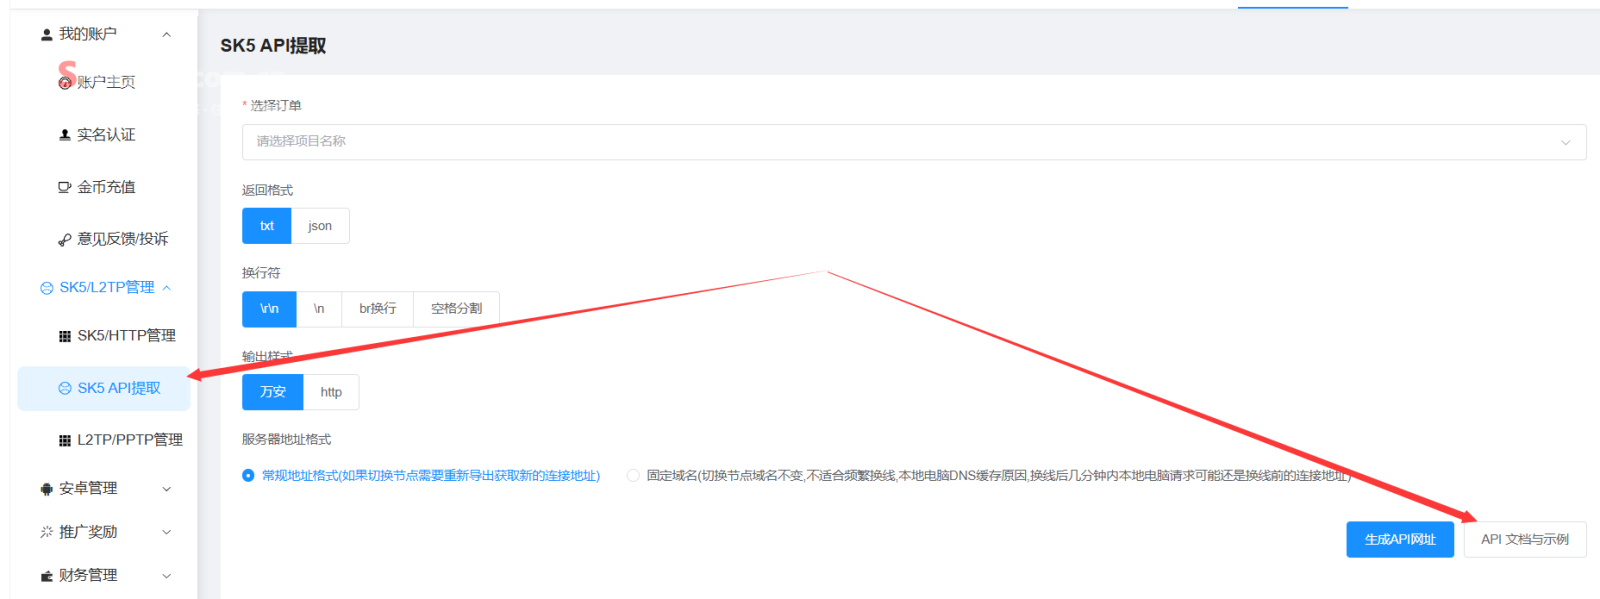Click the order dropdown chevron arrow

[1566, 143]
